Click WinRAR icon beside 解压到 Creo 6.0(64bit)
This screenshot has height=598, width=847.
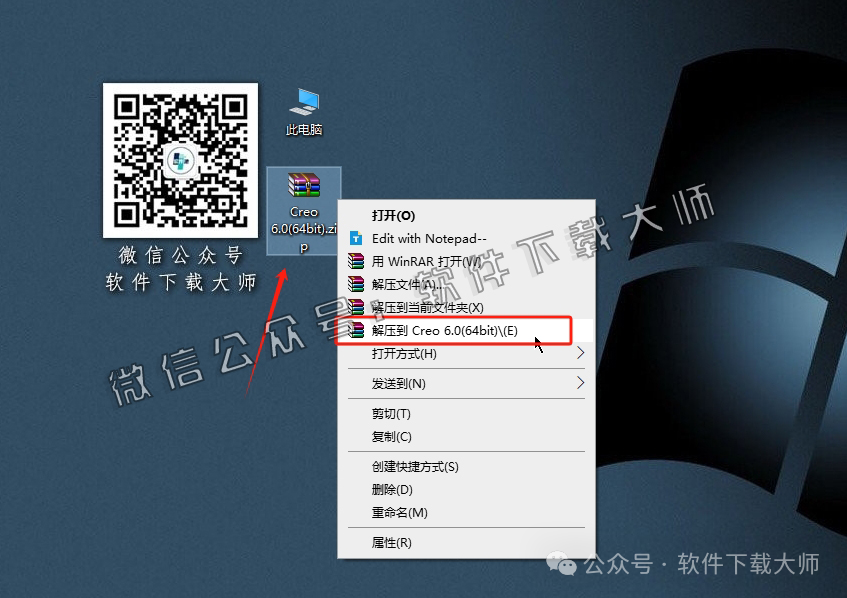pyautogui.click(x=356, y=330)
